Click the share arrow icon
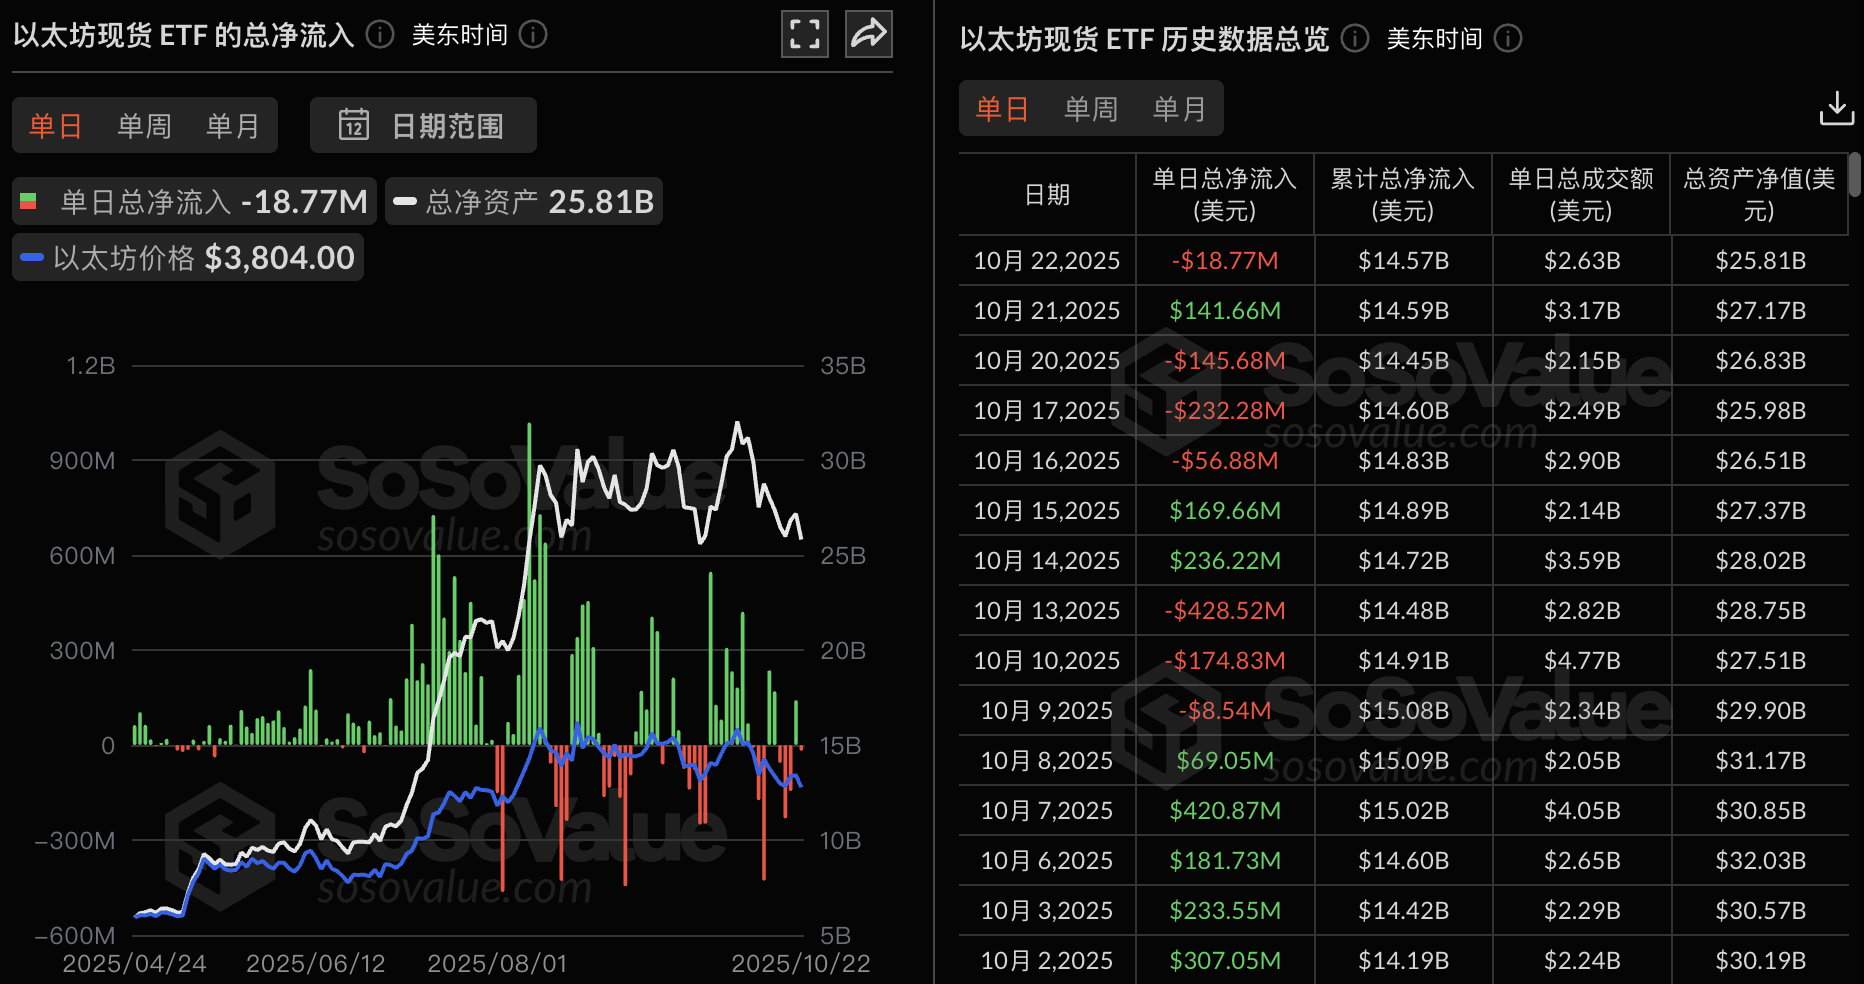The image size is (1864, 984). coord(868,34)
